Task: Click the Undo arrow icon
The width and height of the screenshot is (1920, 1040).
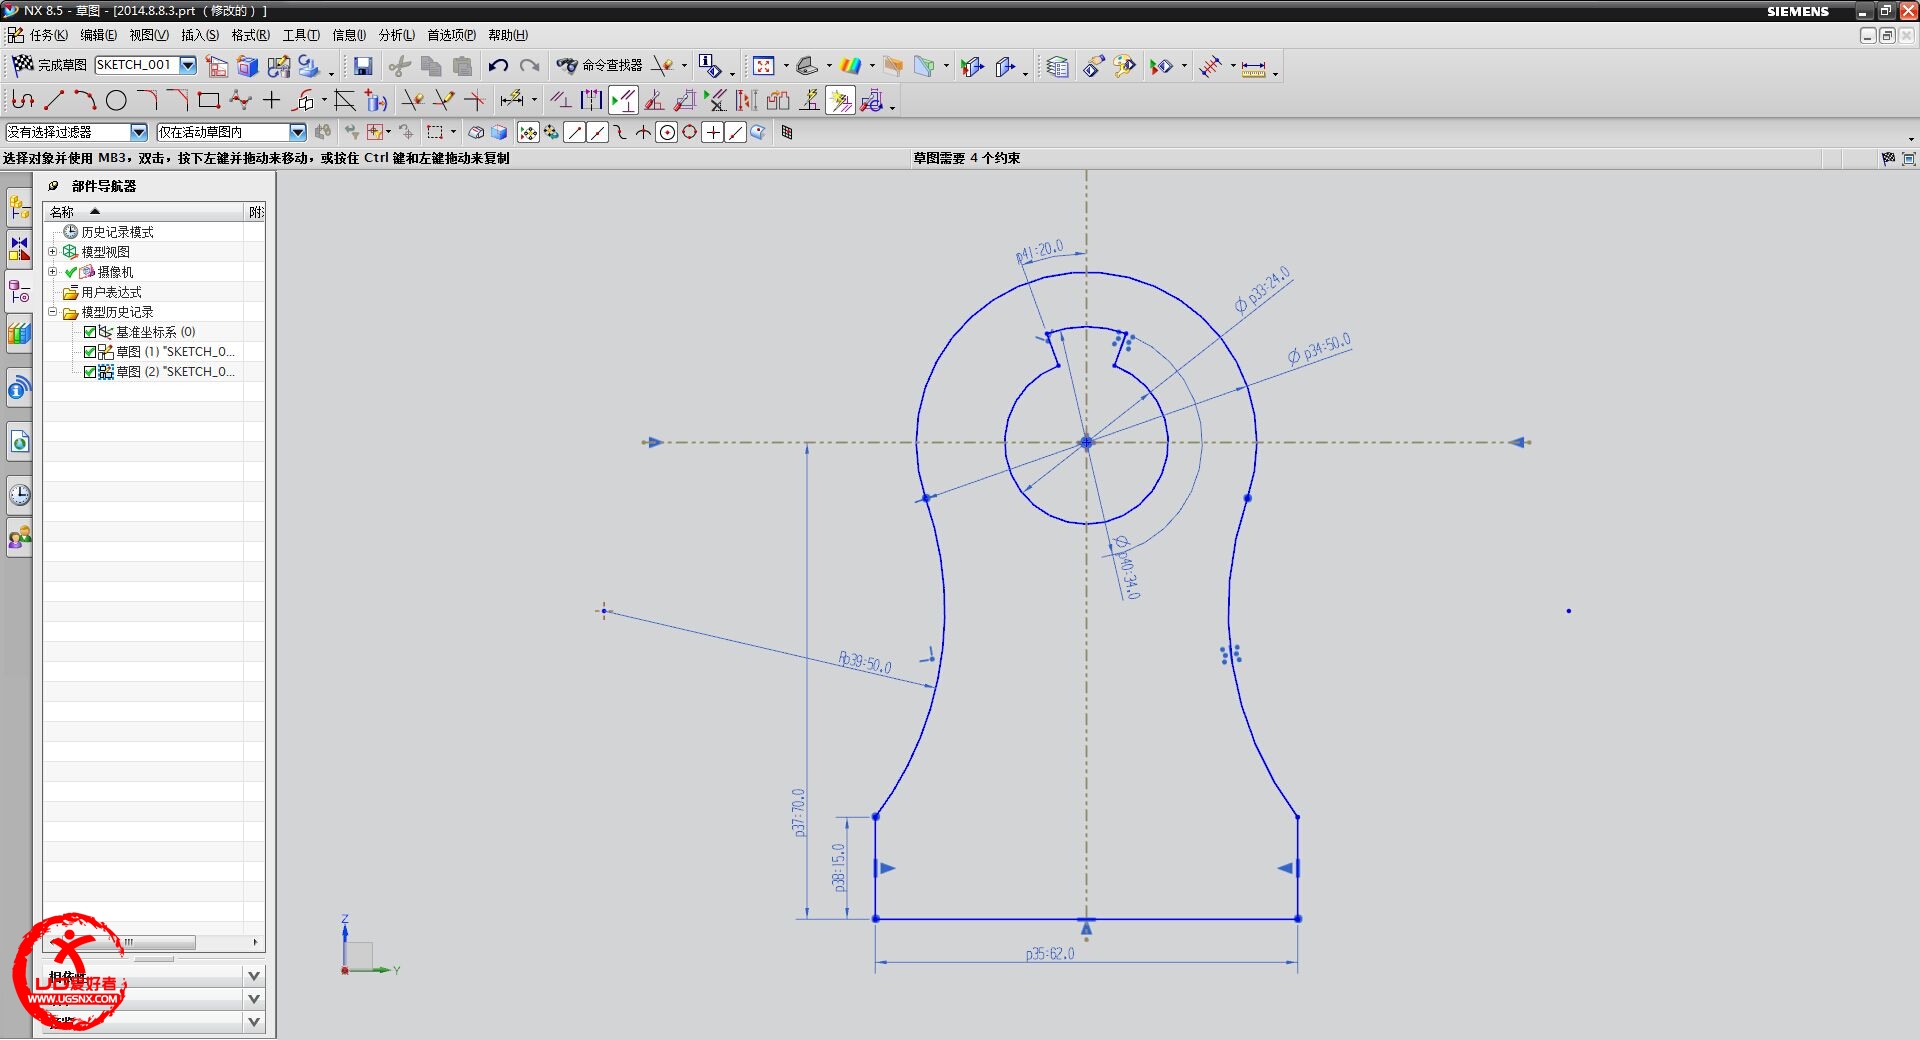Action: pyautogui.click(x=498, y=66)
